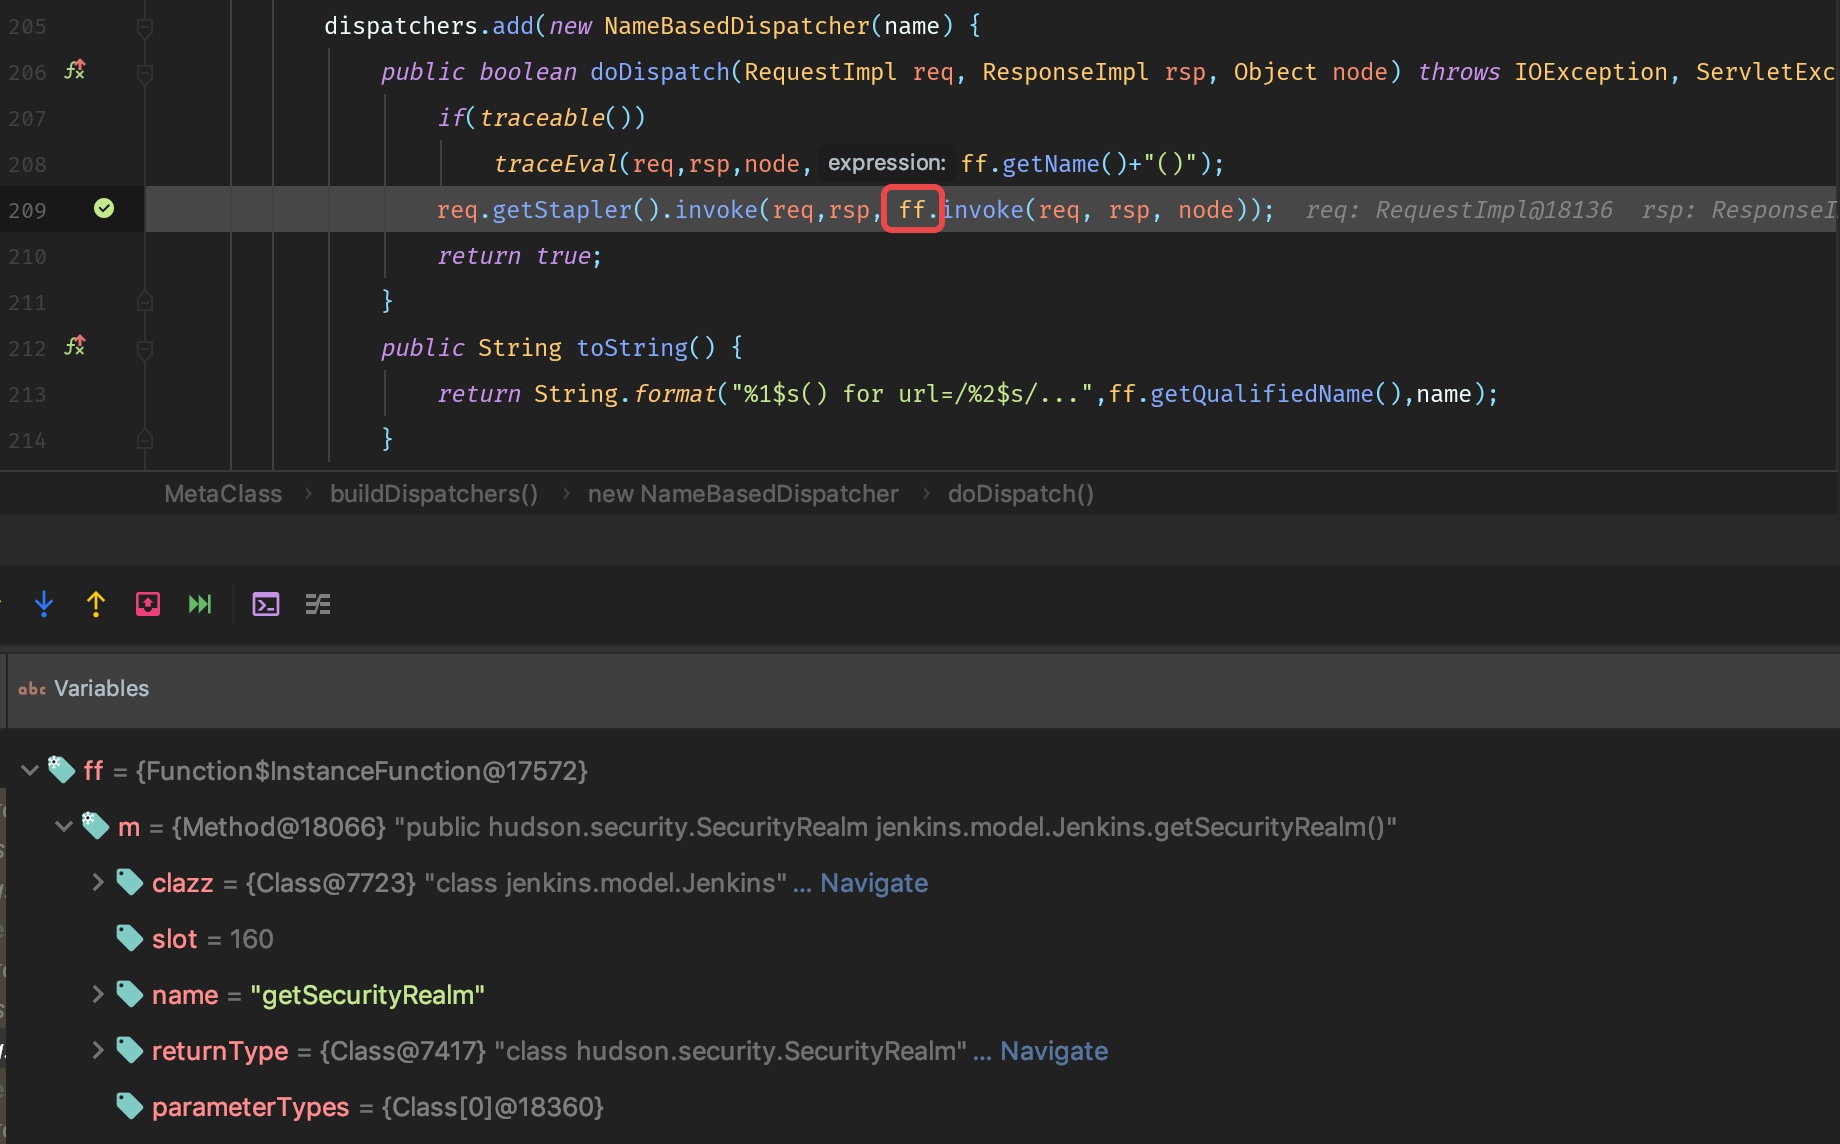Image resolution: width=1840 pixels, height=1144 pixels.
Task: Click Navigate link next to clazz
Action: coord(874,883)
